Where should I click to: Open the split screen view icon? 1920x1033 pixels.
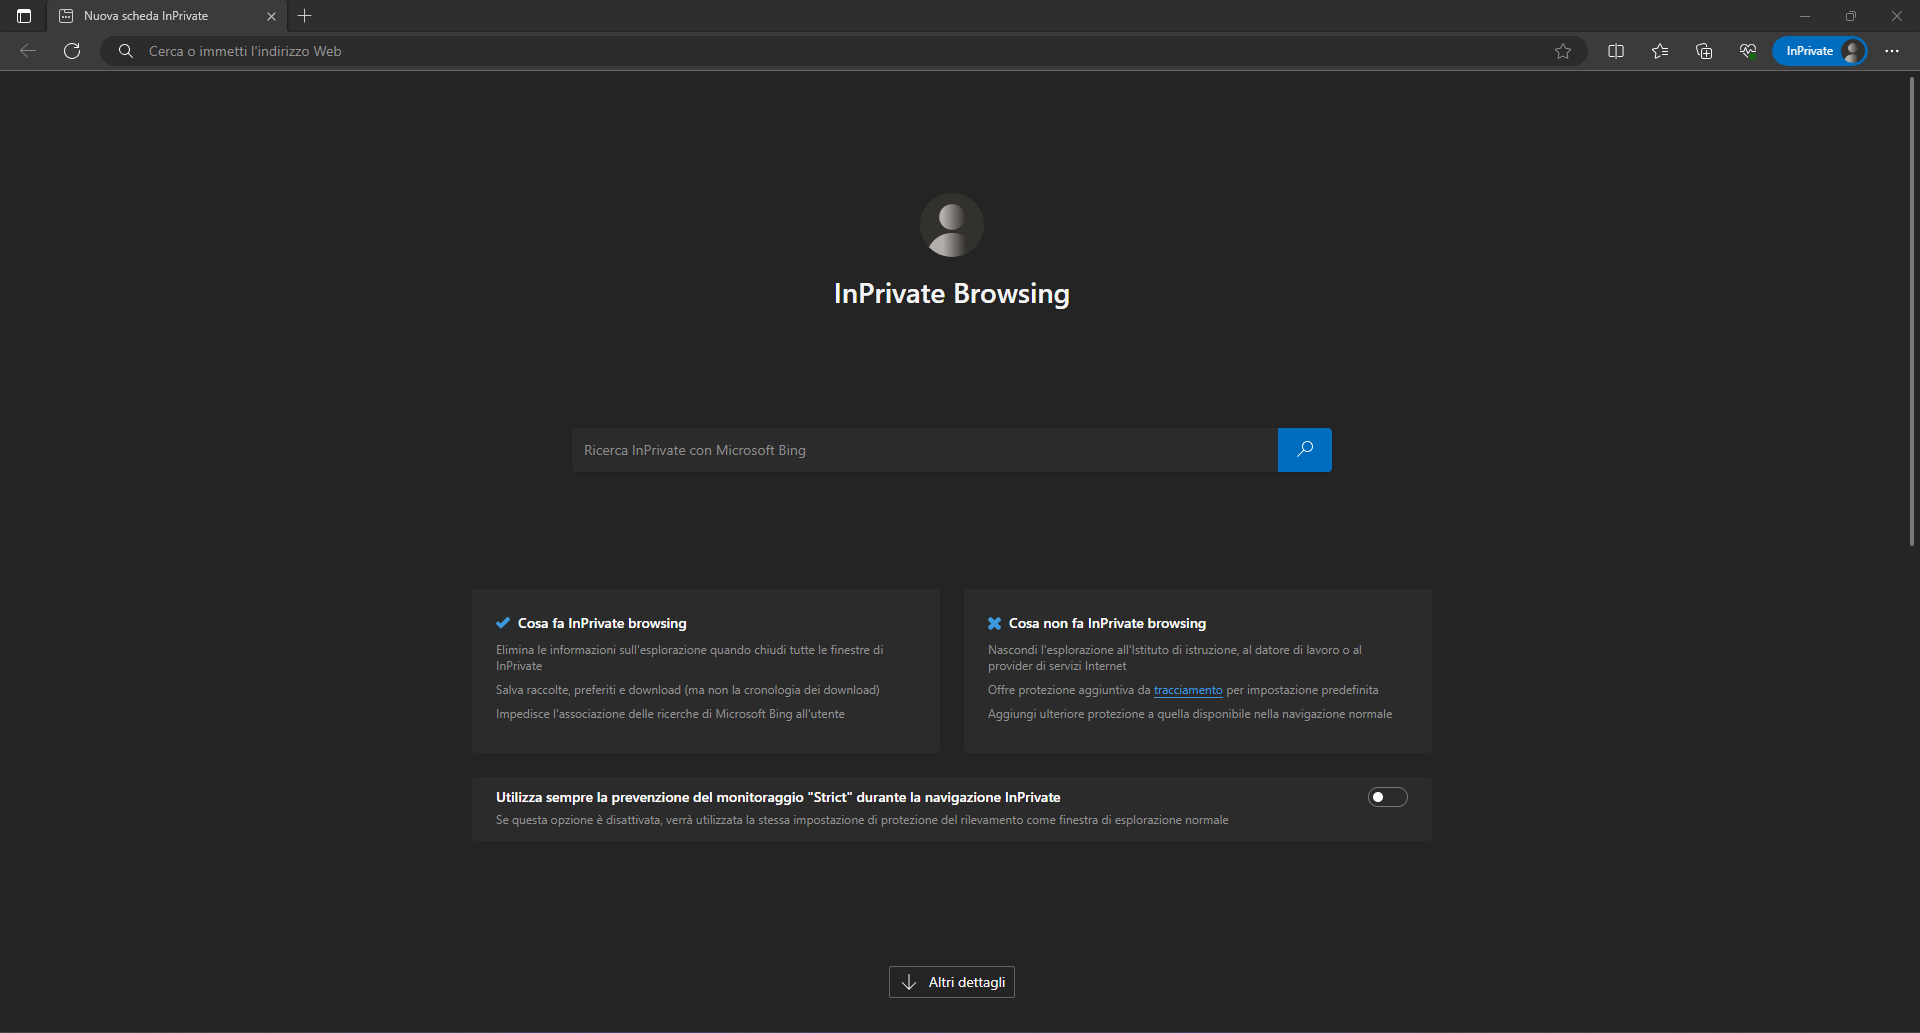[x=1616, y=51]
